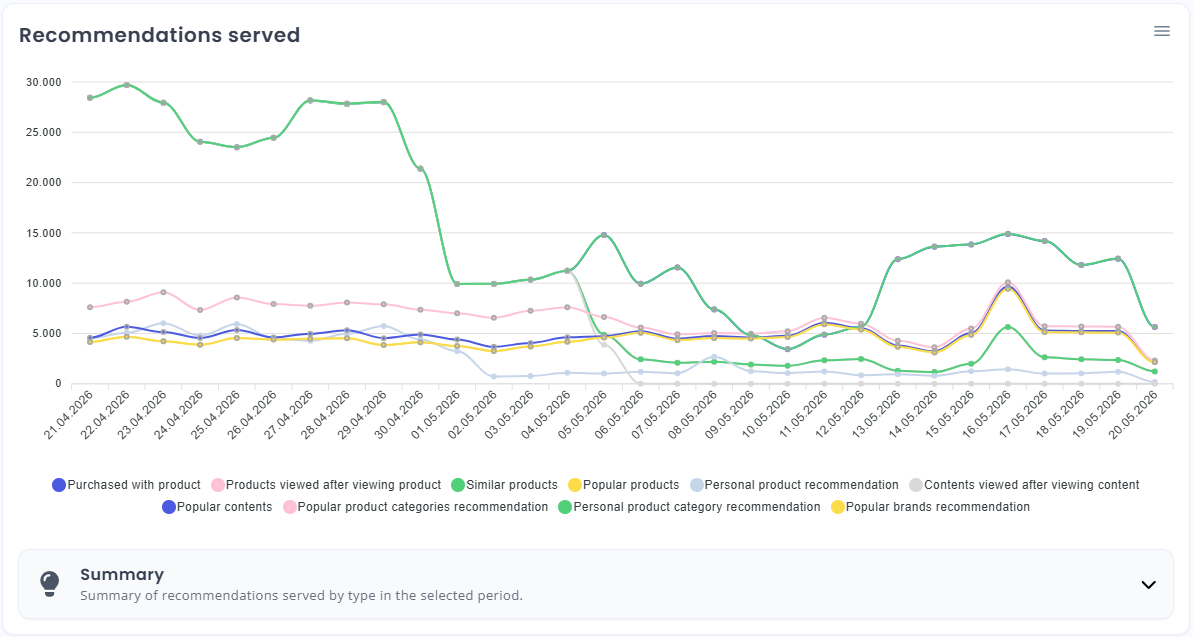Toggle Purchased with product legend series
The height and width of the screenshot is (637, 1193).
pos(126,485)
